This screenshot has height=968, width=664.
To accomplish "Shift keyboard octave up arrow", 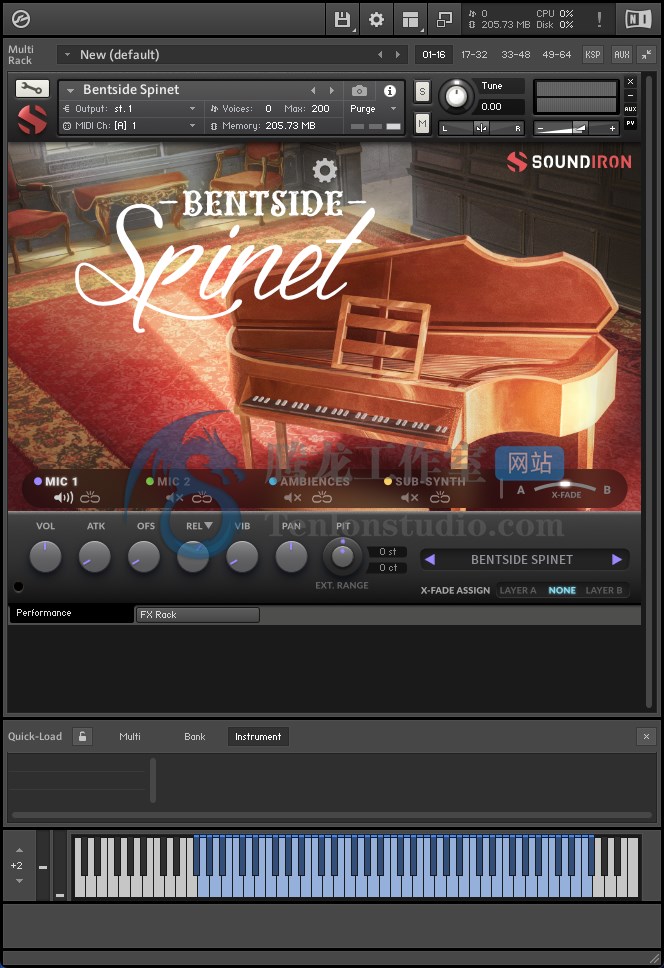I will (x=19, y=850).
